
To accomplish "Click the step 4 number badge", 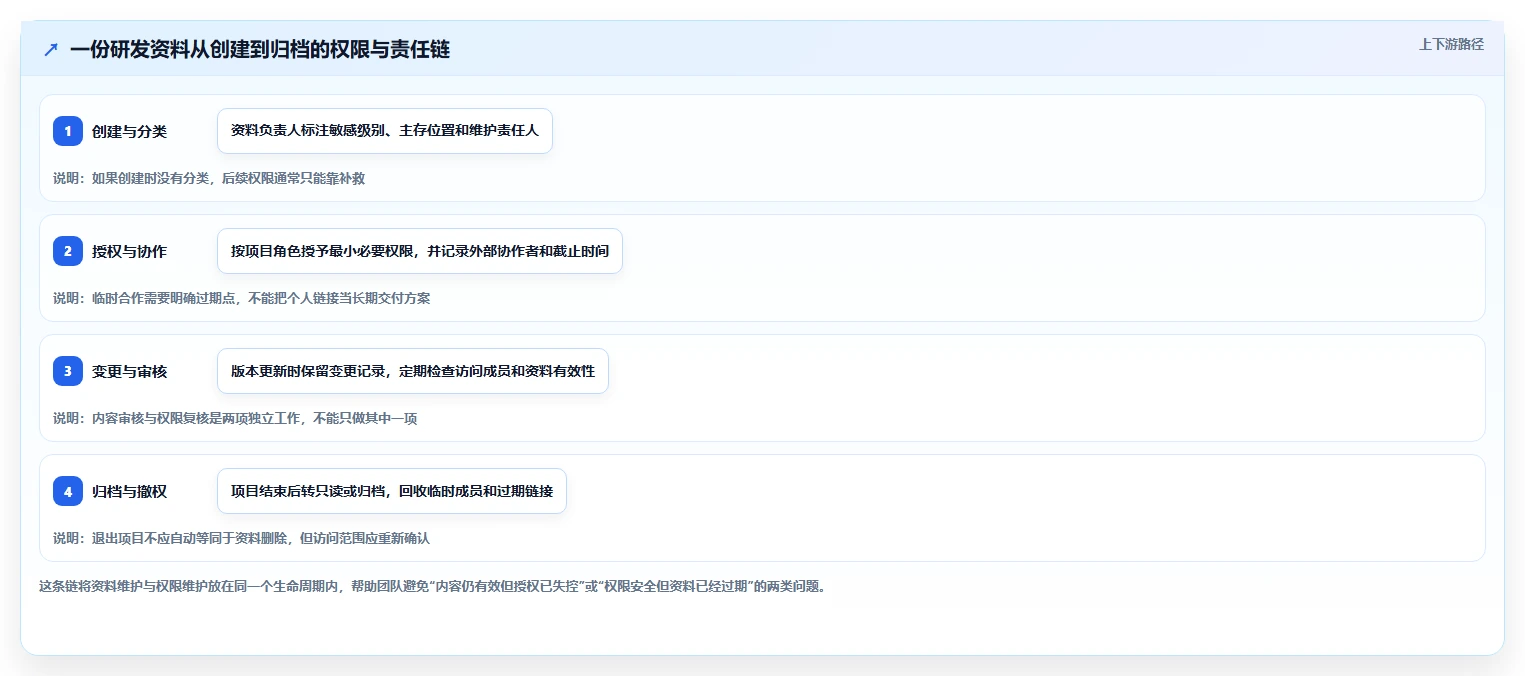I will [68, 491].
